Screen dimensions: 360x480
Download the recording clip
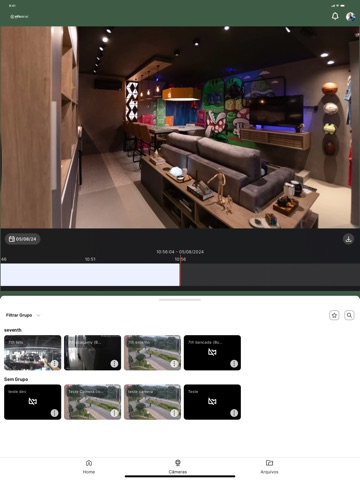pos(348,239)
